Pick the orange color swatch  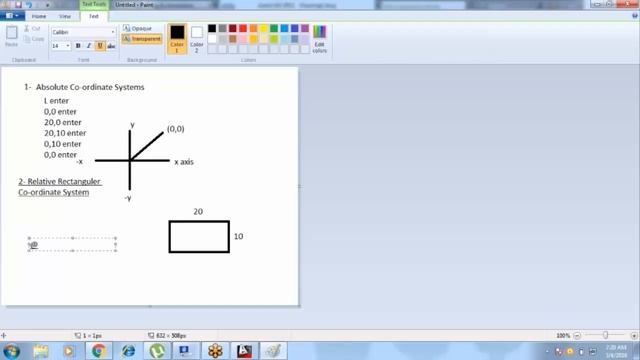253,28
